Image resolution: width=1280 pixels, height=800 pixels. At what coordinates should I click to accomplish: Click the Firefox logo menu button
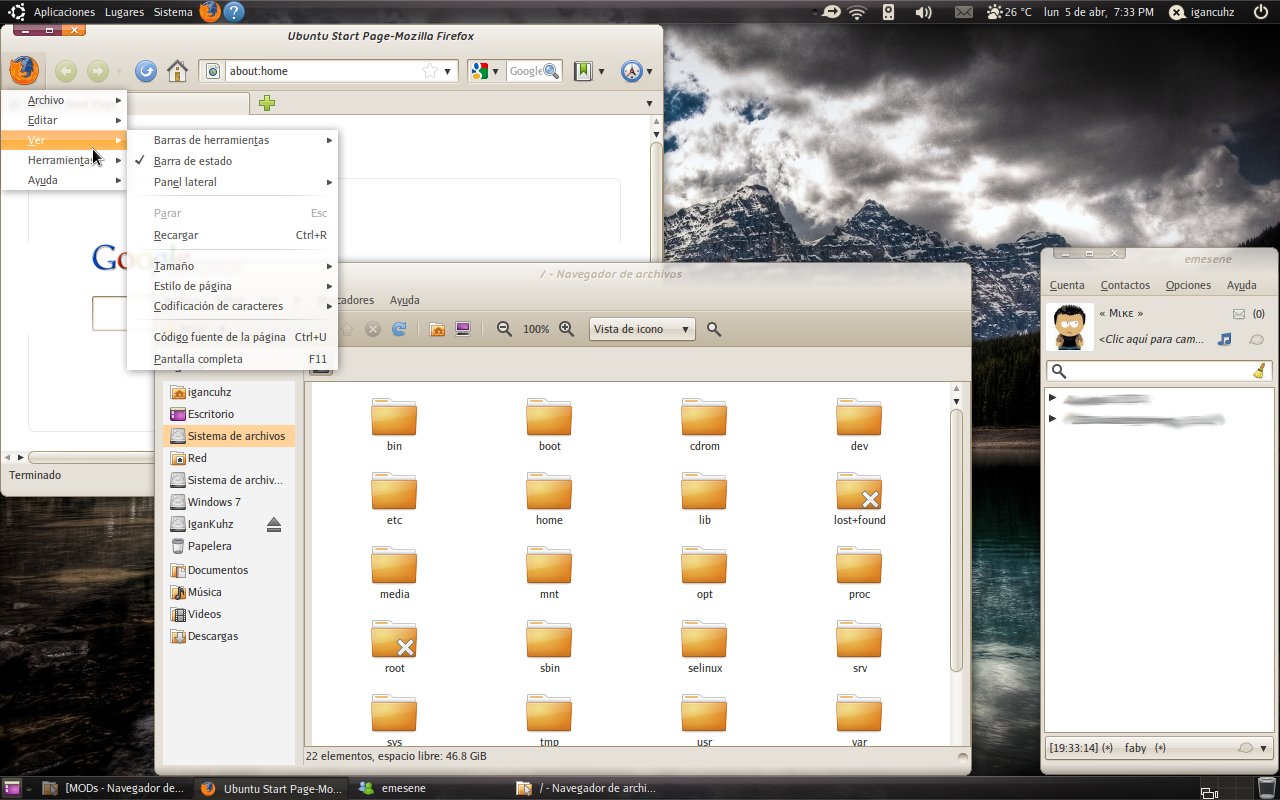[23, 70]
